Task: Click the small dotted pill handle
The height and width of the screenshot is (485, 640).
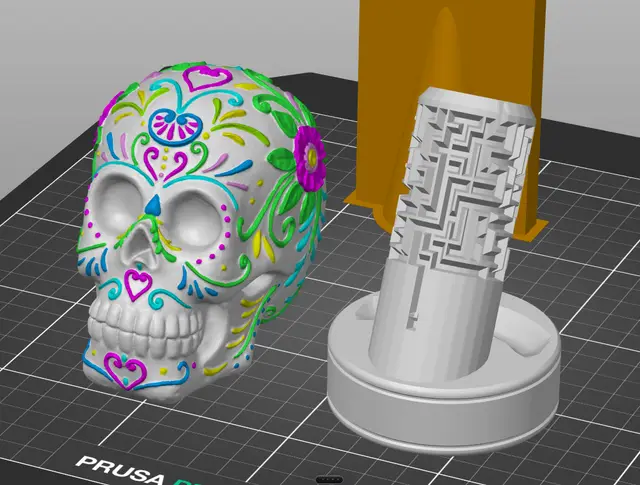Action: [329, 479]
